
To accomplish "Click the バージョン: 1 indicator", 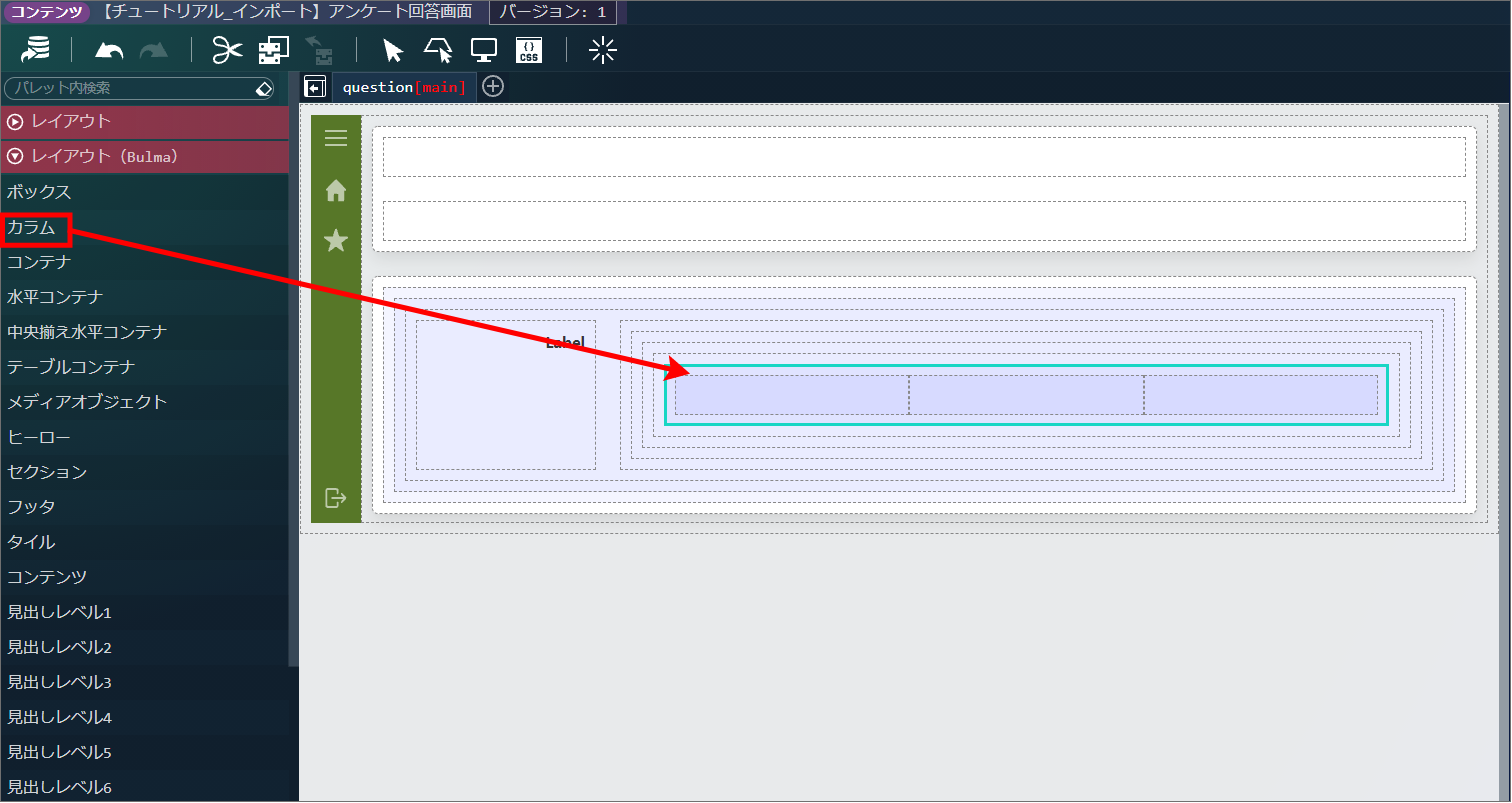I will pyautogui.click(x=552, y=12).
